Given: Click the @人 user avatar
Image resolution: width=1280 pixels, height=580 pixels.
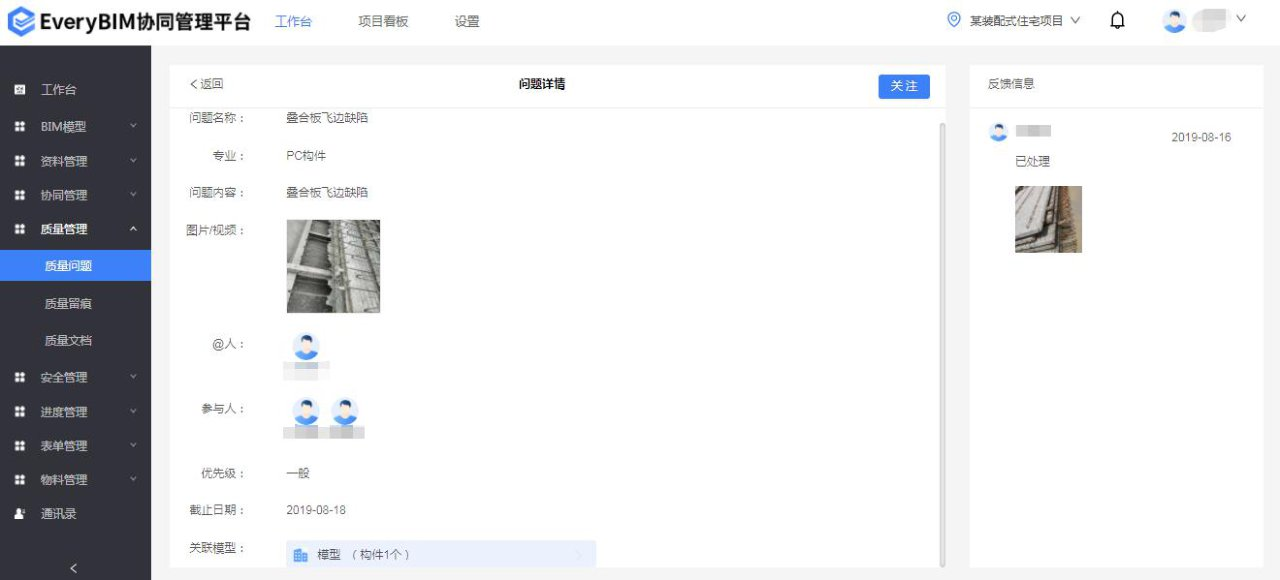Looking at the screenshot, I should point(306,346).
